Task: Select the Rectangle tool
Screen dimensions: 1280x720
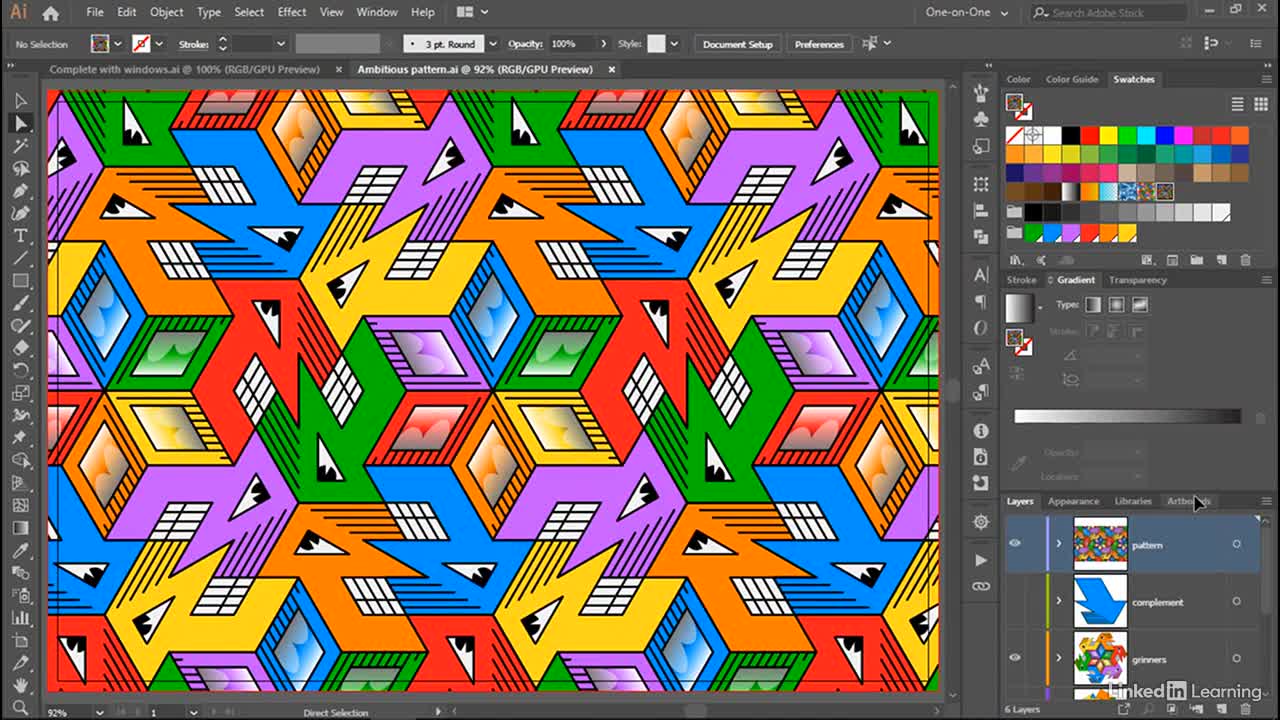Action: 21,281
